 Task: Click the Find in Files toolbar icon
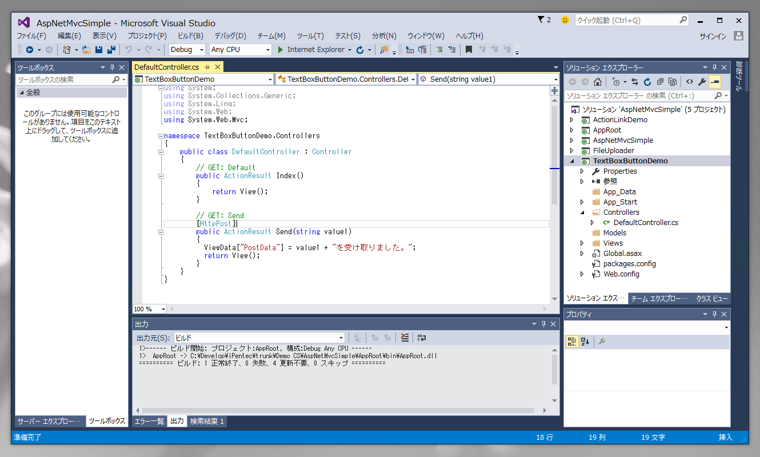[x=384, y=49]
